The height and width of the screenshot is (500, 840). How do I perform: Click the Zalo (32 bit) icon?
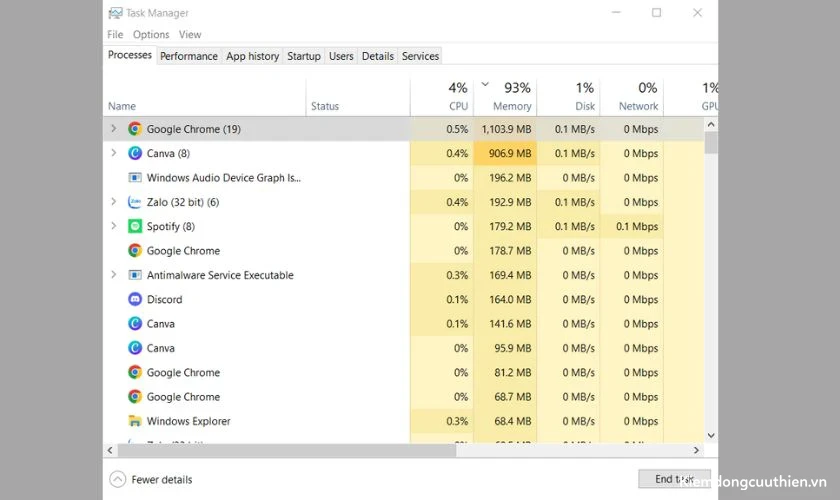pos(135,202)
